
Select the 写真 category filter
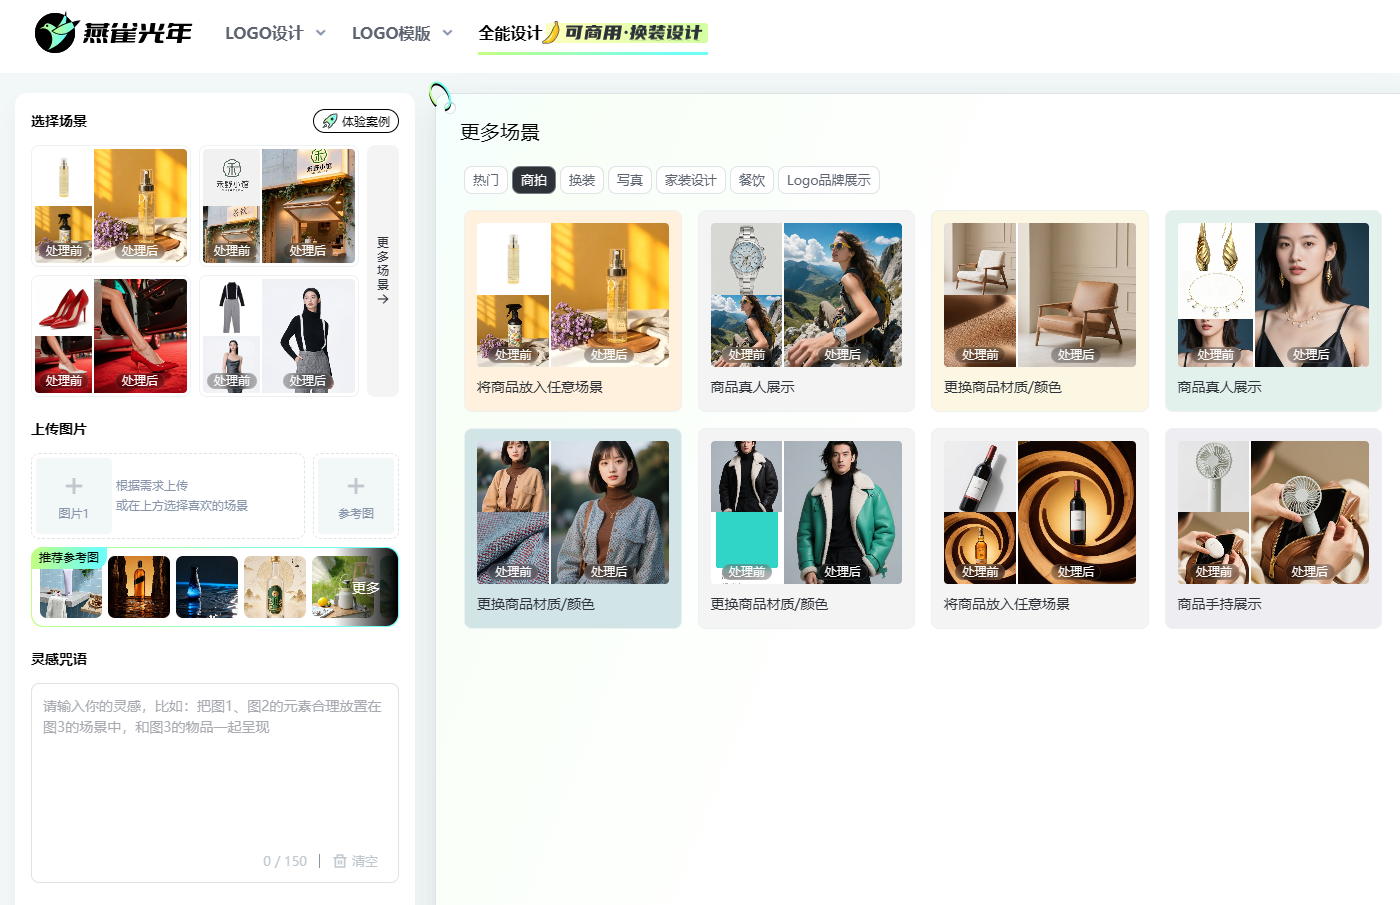tap(630, 180)
